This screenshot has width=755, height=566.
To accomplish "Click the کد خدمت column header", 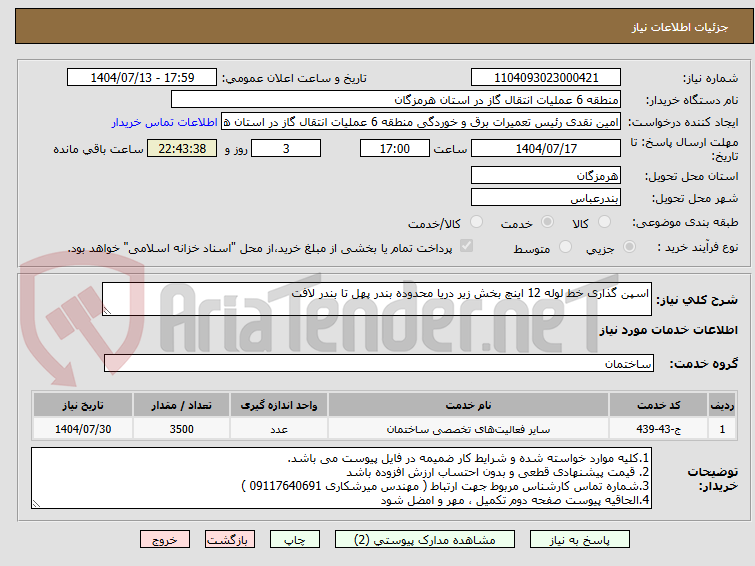I will tap(658, 405).
